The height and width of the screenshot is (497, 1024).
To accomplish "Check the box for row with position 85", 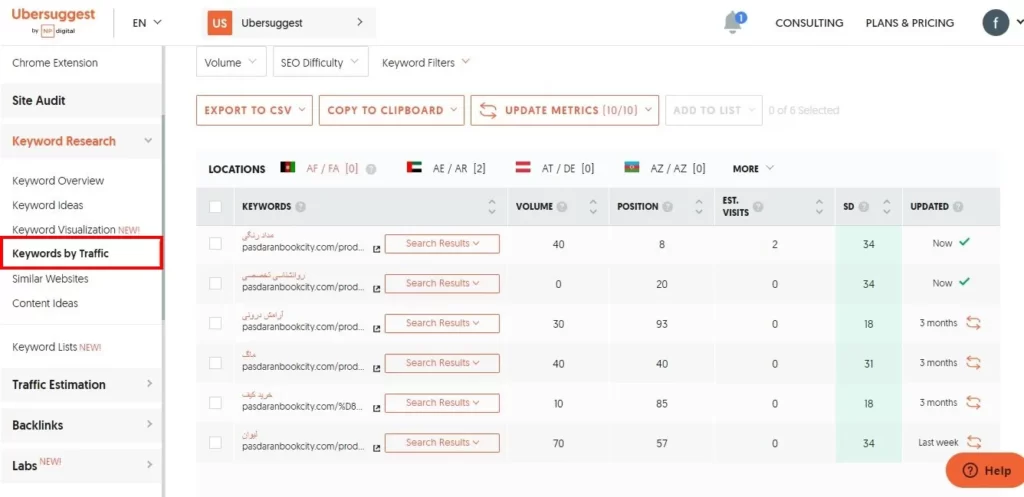I will 216,403.
